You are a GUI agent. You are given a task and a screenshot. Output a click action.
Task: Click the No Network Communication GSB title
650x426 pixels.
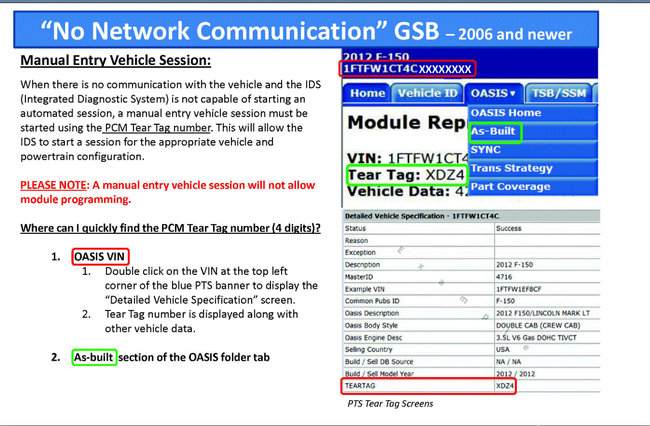click(306, 31)
